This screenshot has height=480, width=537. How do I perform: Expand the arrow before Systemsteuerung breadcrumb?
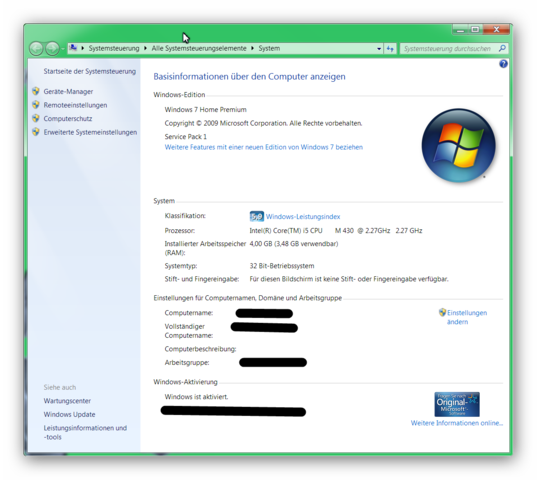pos(83,48)
